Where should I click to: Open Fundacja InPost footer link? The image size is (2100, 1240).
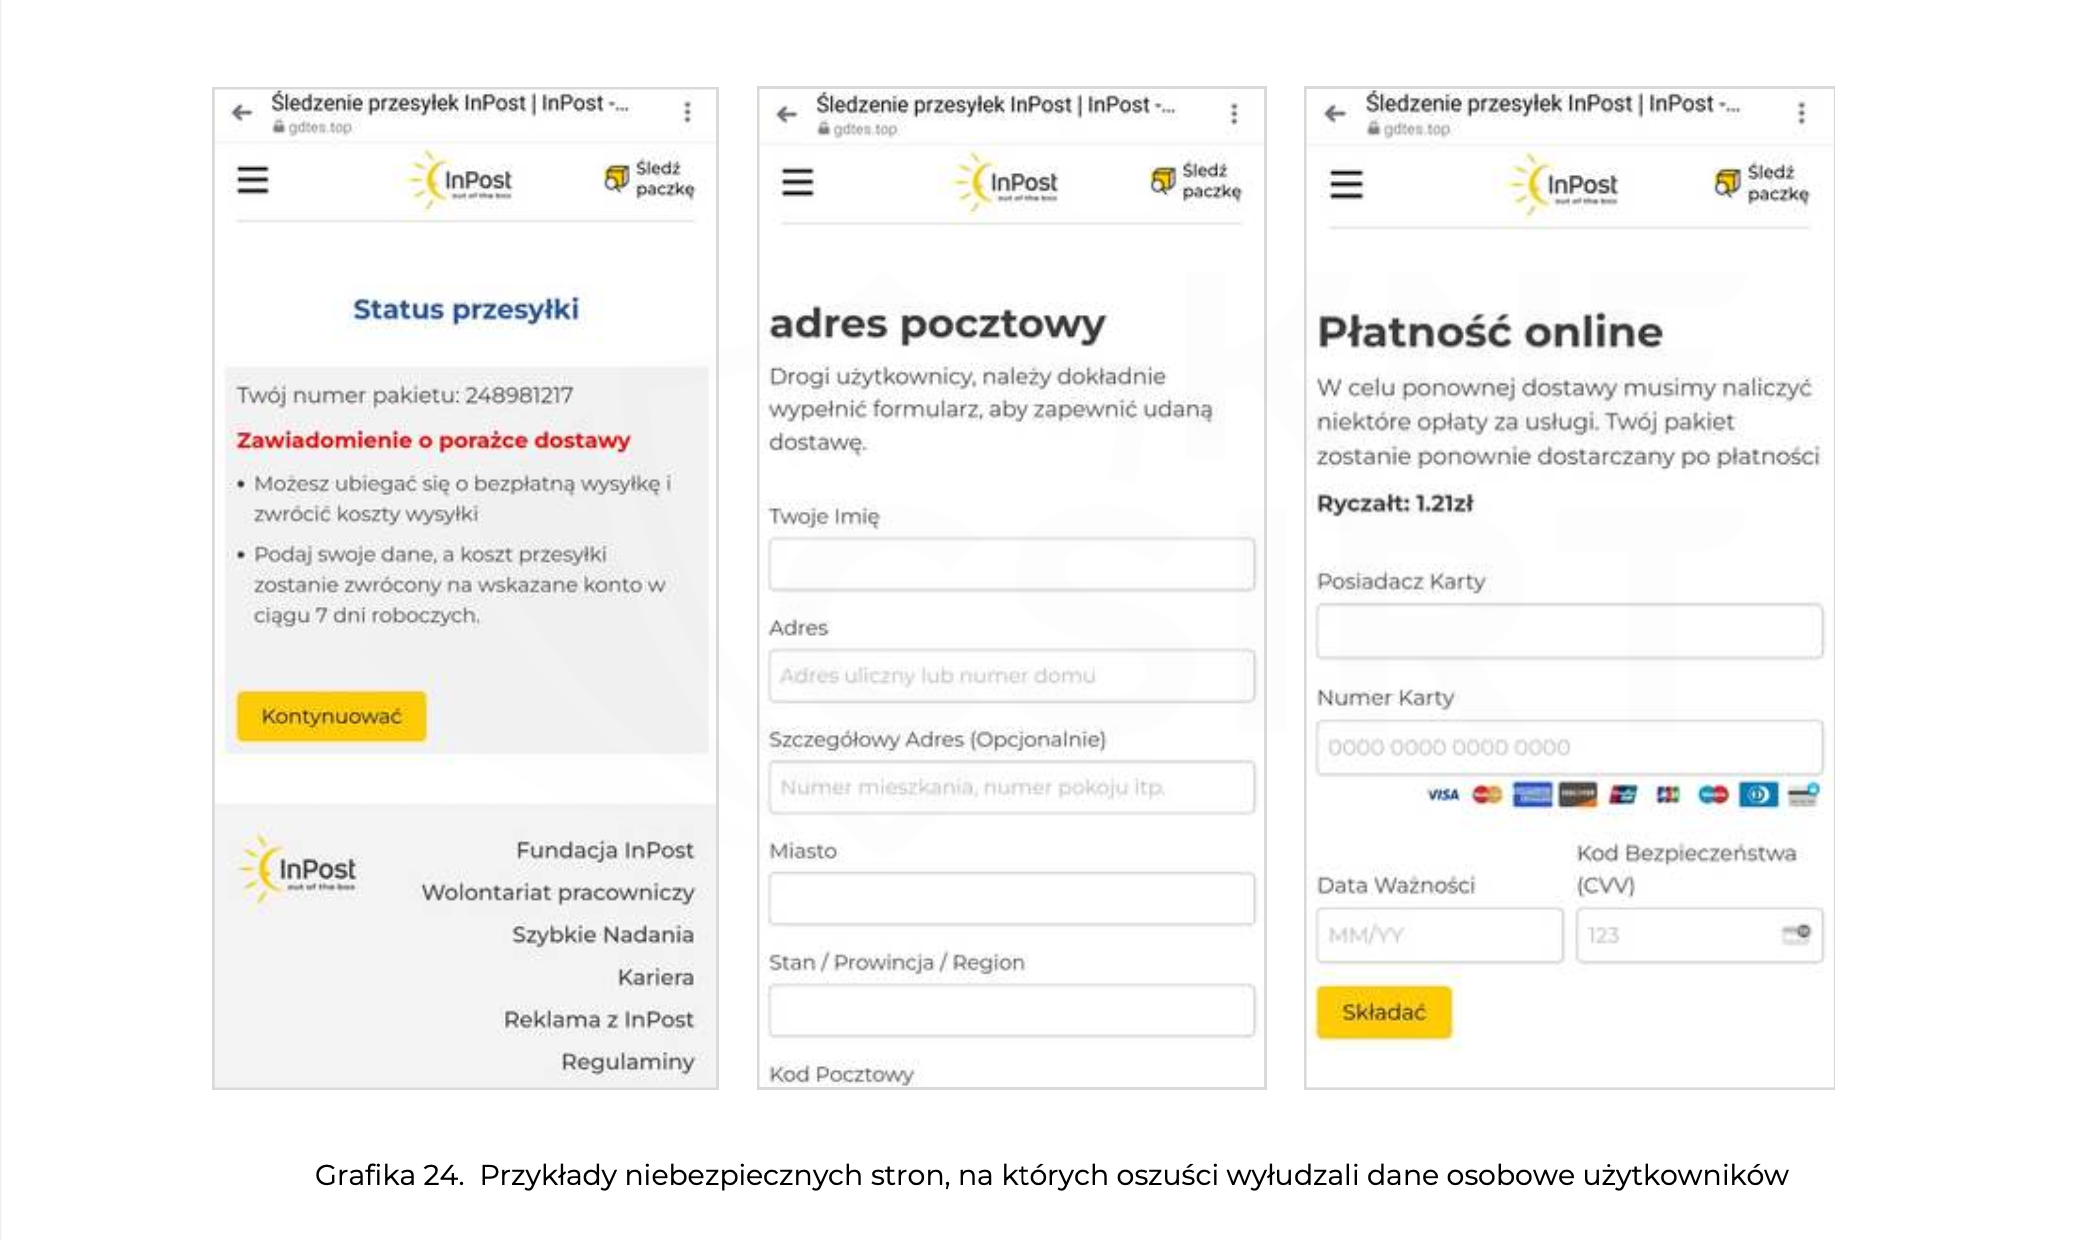tap(604, 850)
